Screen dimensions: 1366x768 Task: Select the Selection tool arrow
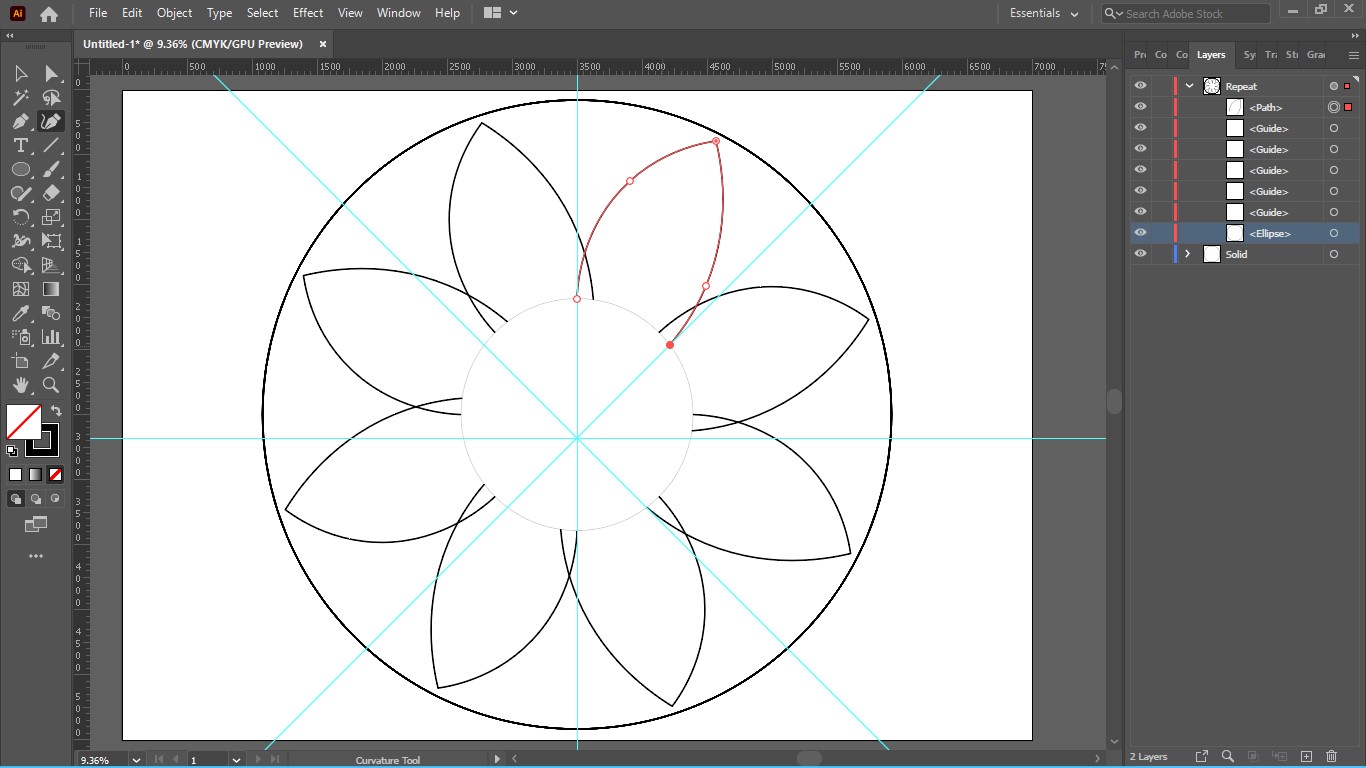pos(21,74)
